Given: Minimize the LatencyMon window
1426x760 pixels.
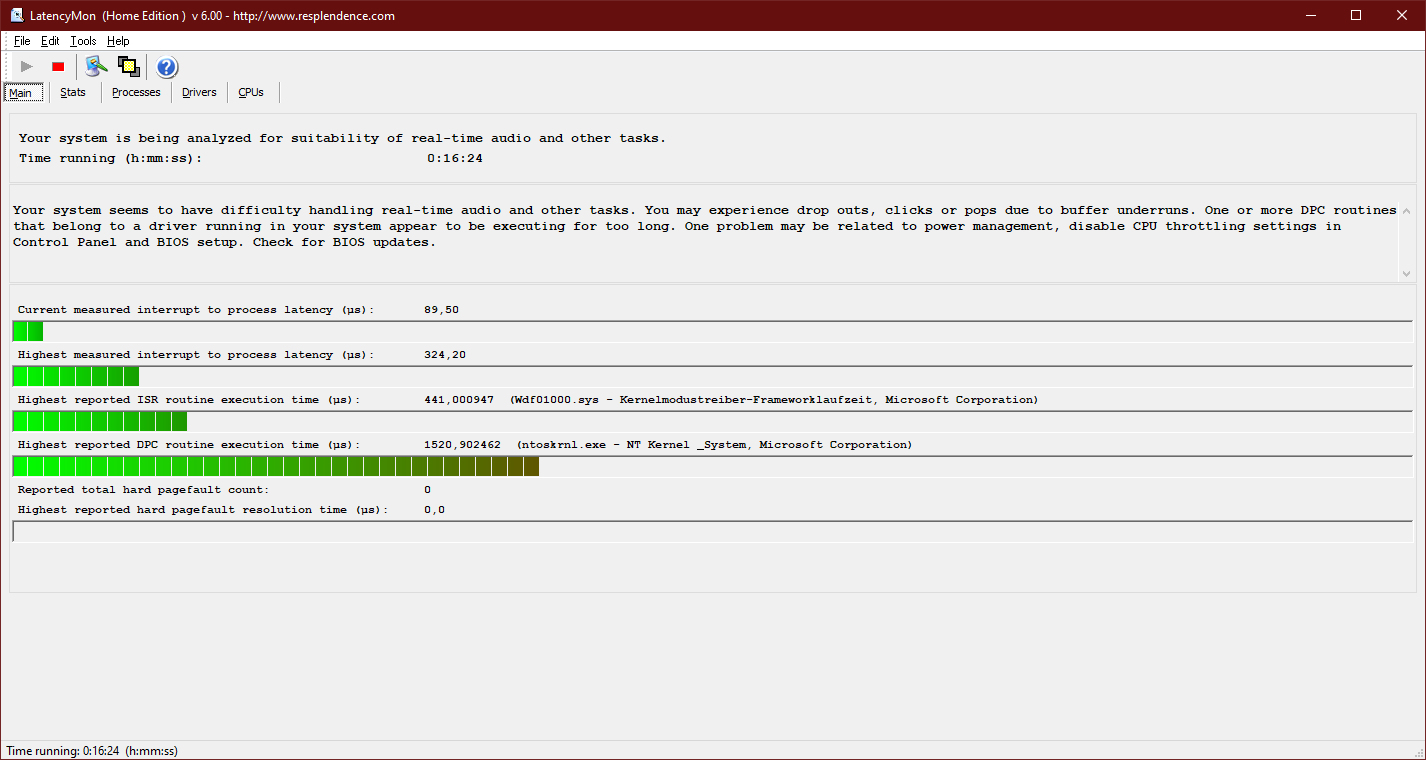Looking at the screenshot, I should [x=1311, y=15].
